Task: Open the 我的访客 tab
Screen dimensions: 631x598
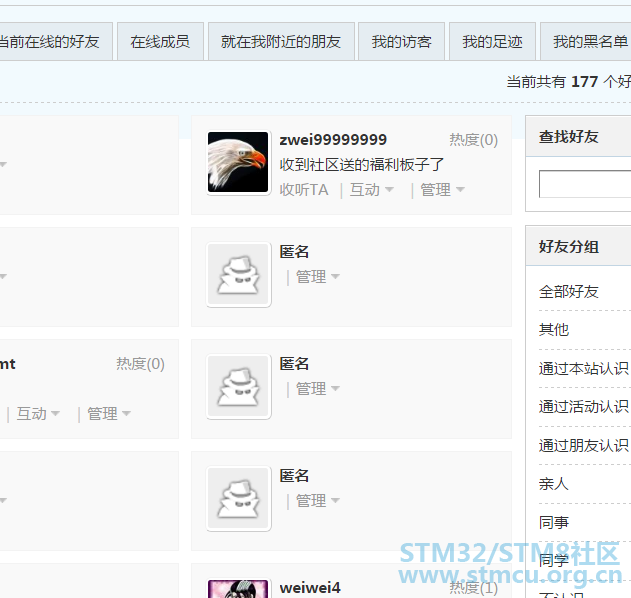Action: click(x=401, y=41)
